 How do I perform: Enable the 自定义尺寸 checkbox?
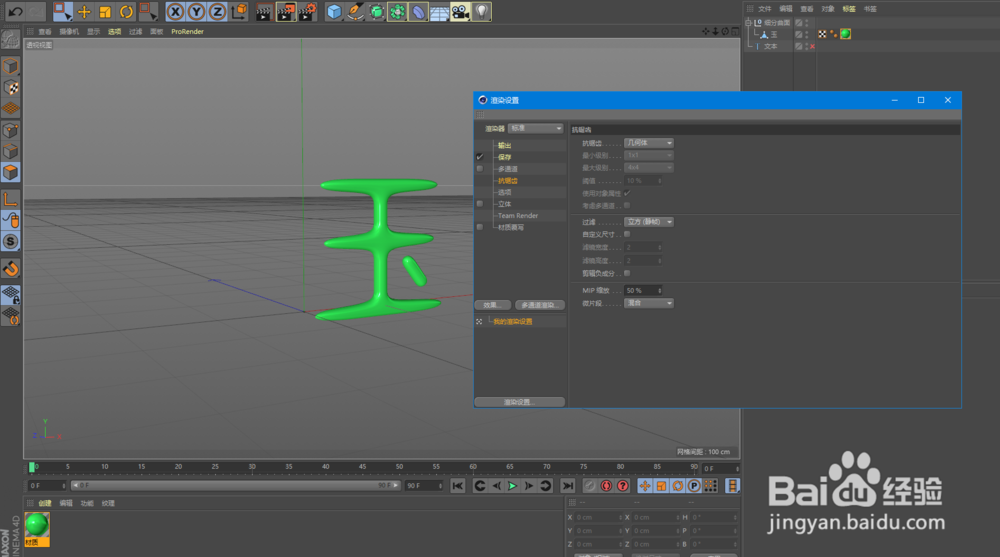tap(627, 234)
